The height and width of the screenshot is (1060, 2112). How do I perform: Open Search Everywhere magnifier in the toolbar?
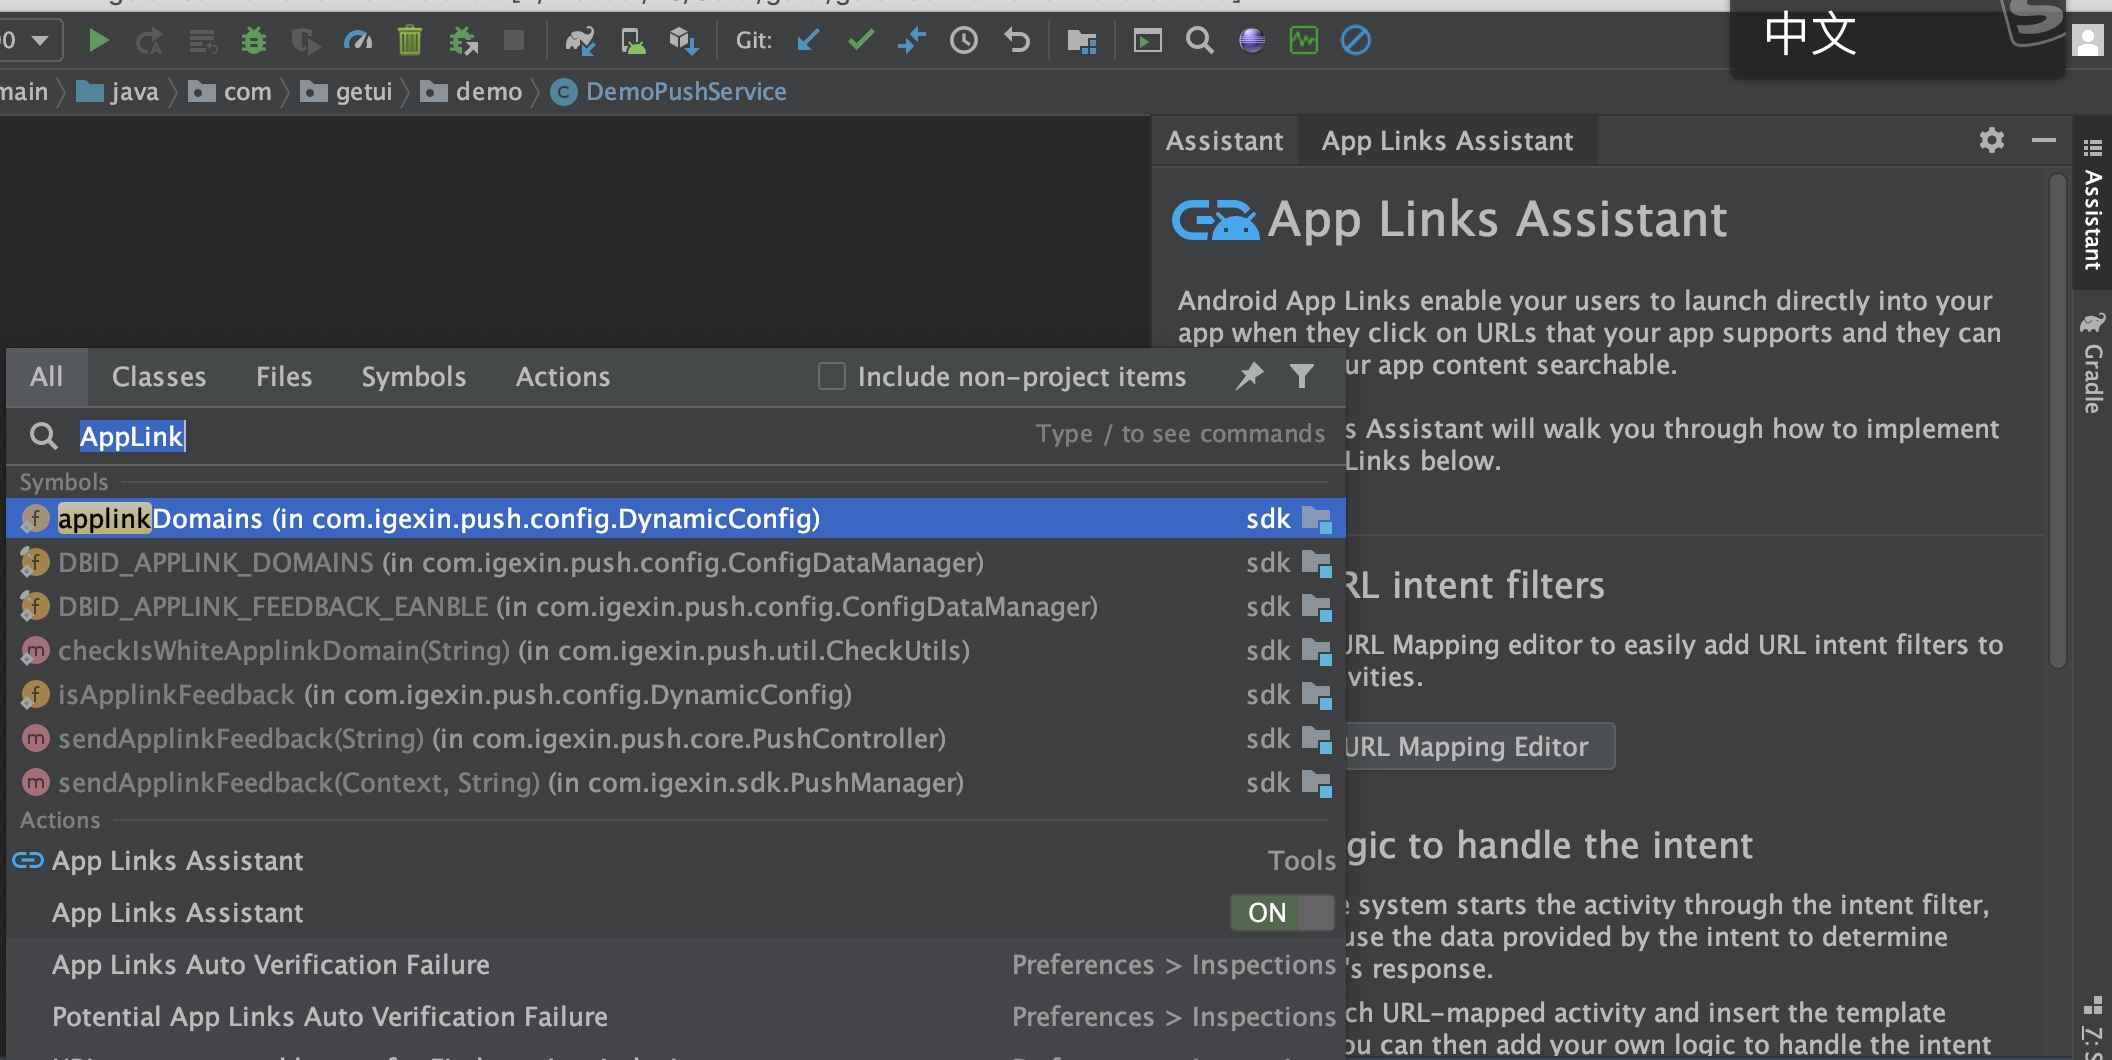tap(1199, 41)
